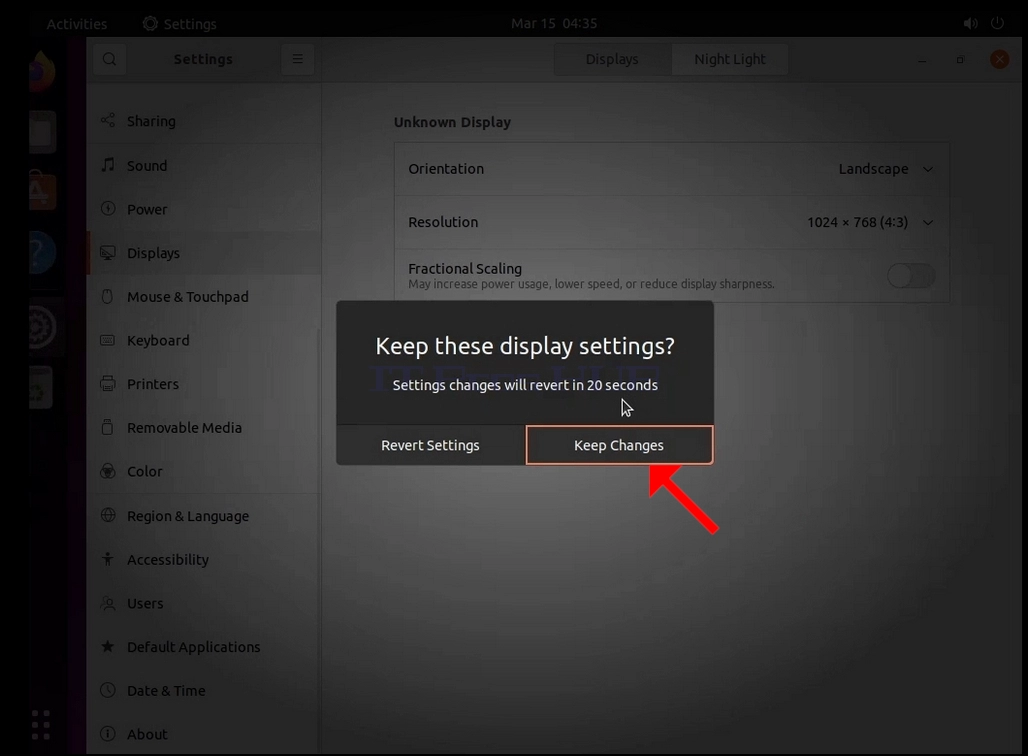Viewport: 1028px width, 756px height.
Task: Open Sound settings row
Action: [203, 165]
